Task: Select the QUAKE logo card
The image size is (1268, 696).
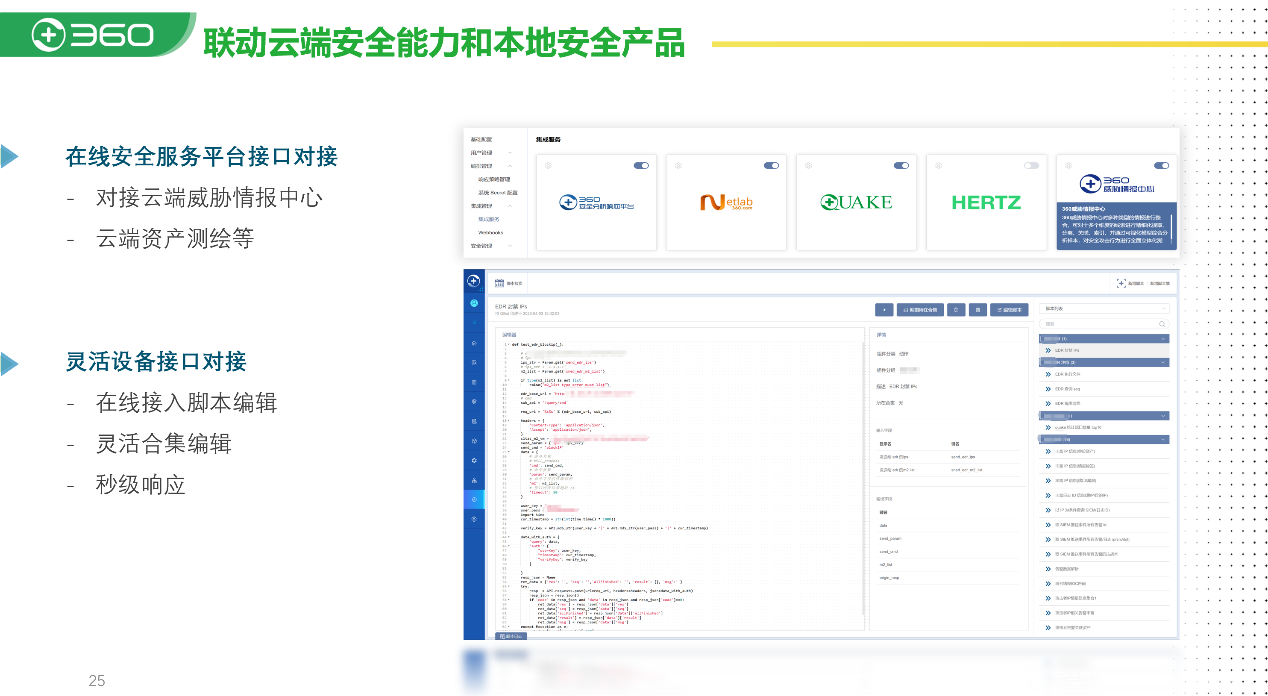Action: [856, 202]
